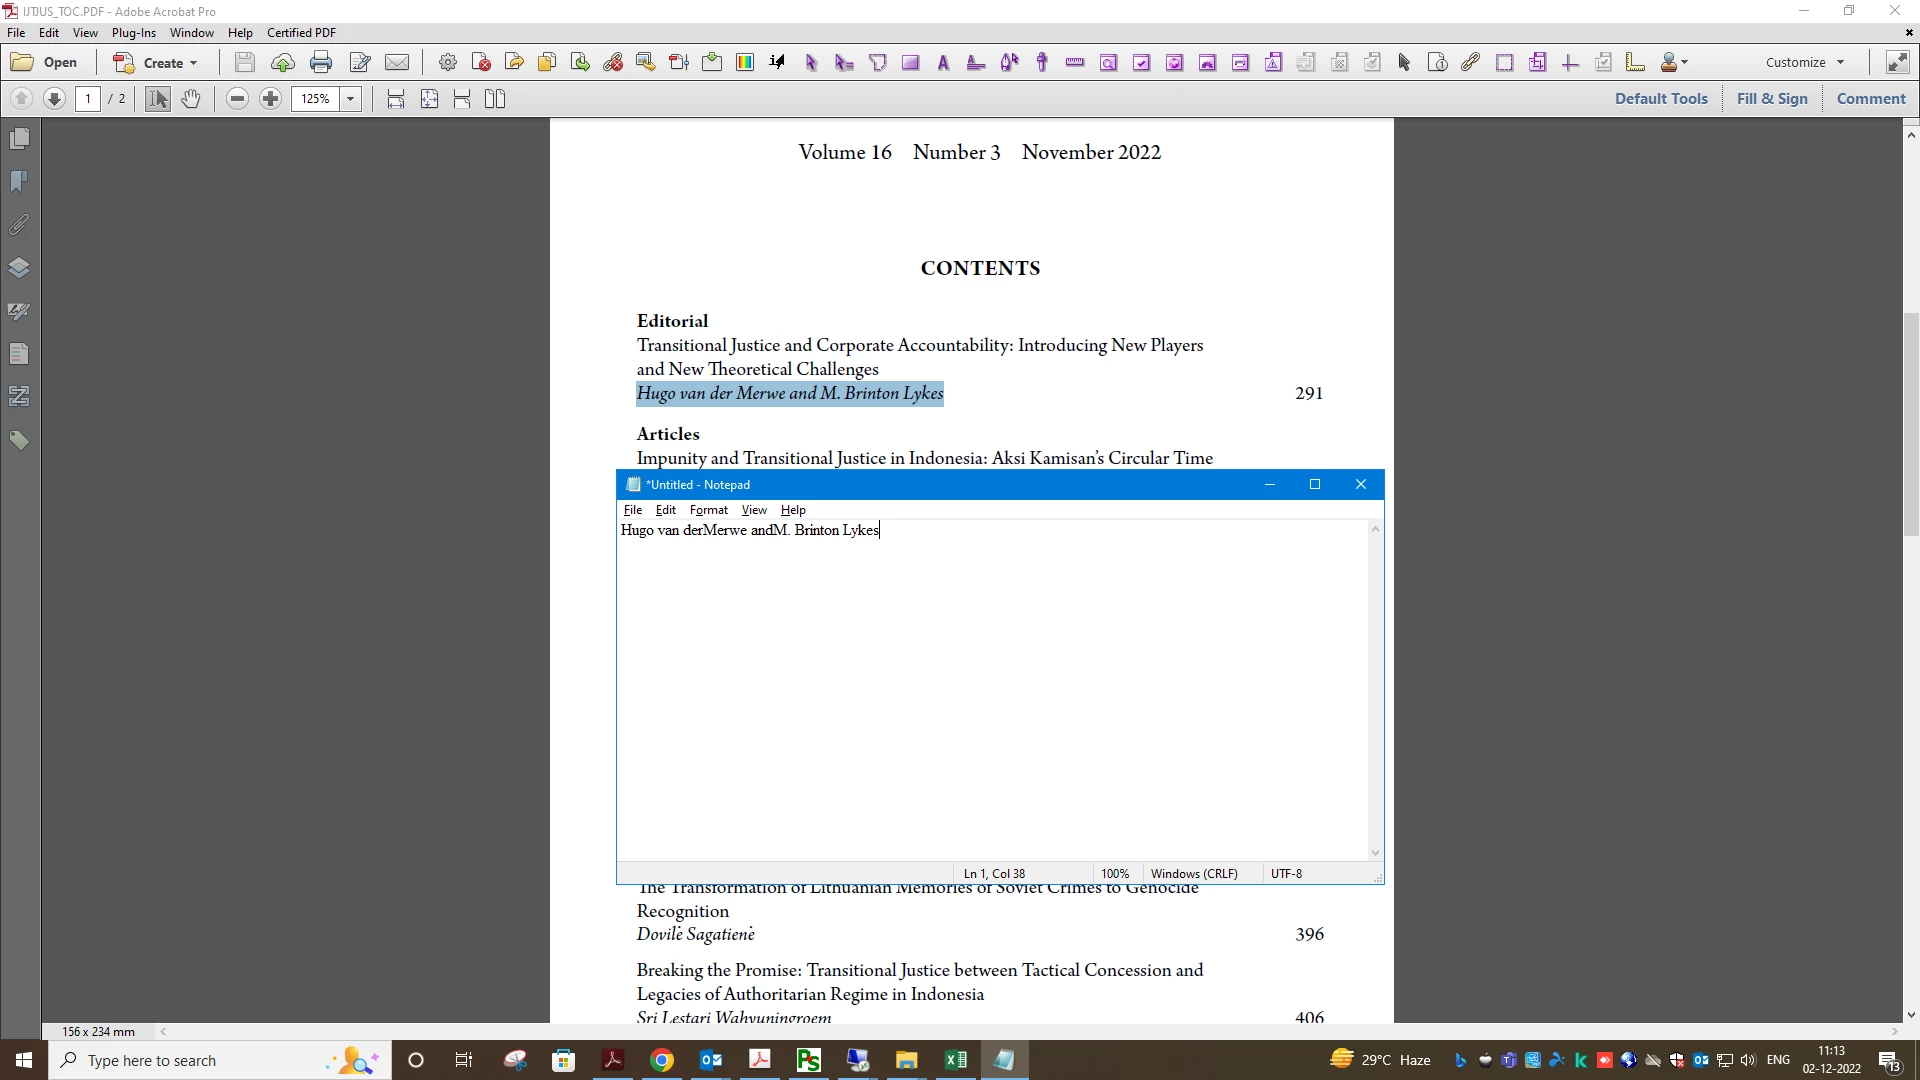Click the preferences gear toolbar icon
Screen dimensions: 1920x1080
(x=448, y=62)
